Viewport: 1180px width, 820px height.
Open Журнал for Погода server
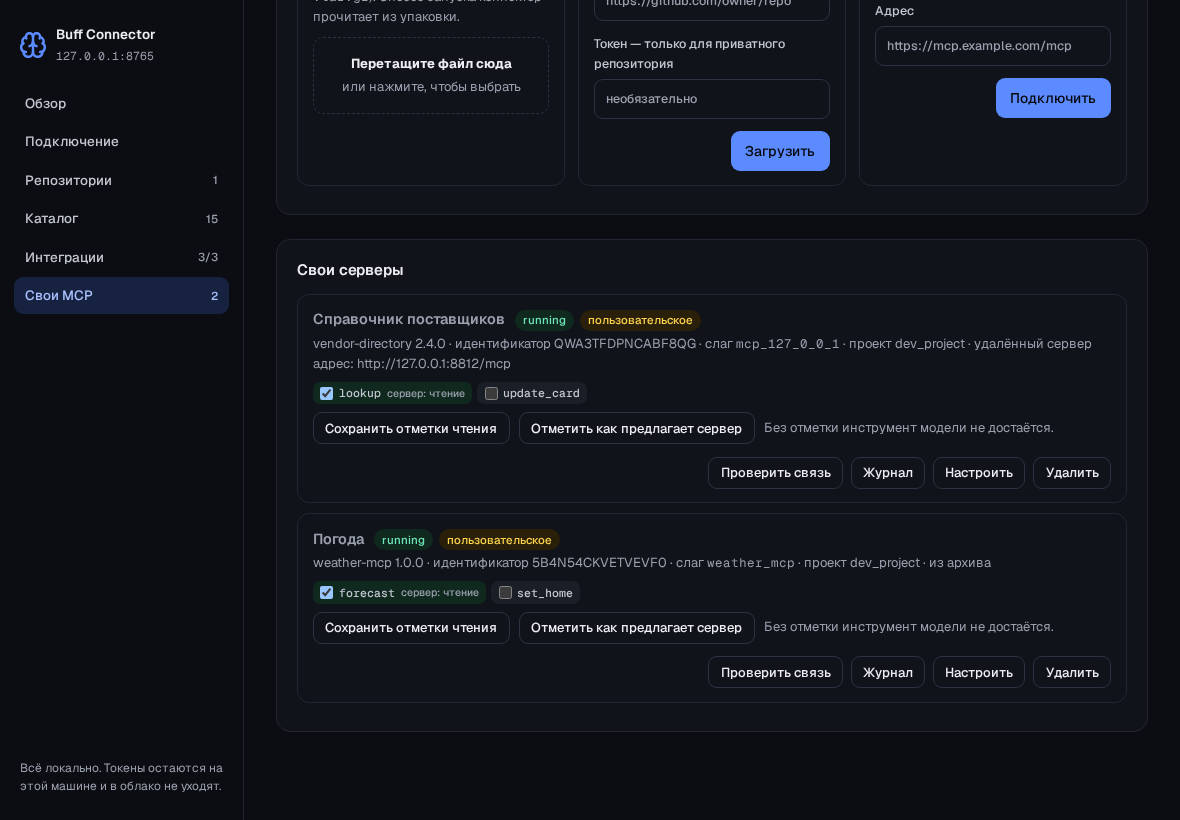888,673
